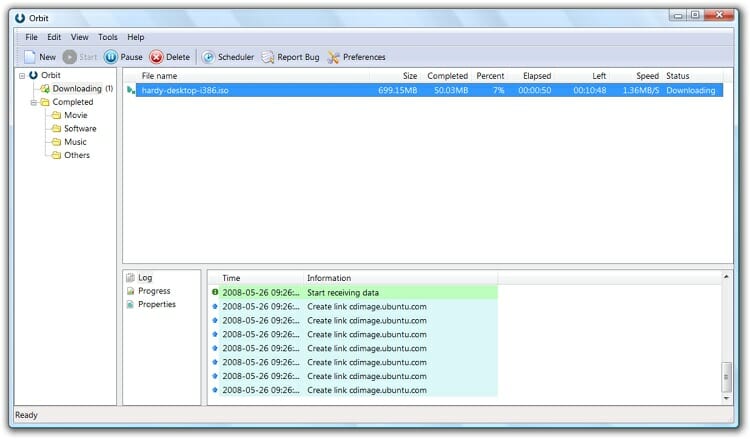Click the Orbit root icon in tree
Image resolution: width=750 pixels, height=439 pixels.
[x=33, y=75]
